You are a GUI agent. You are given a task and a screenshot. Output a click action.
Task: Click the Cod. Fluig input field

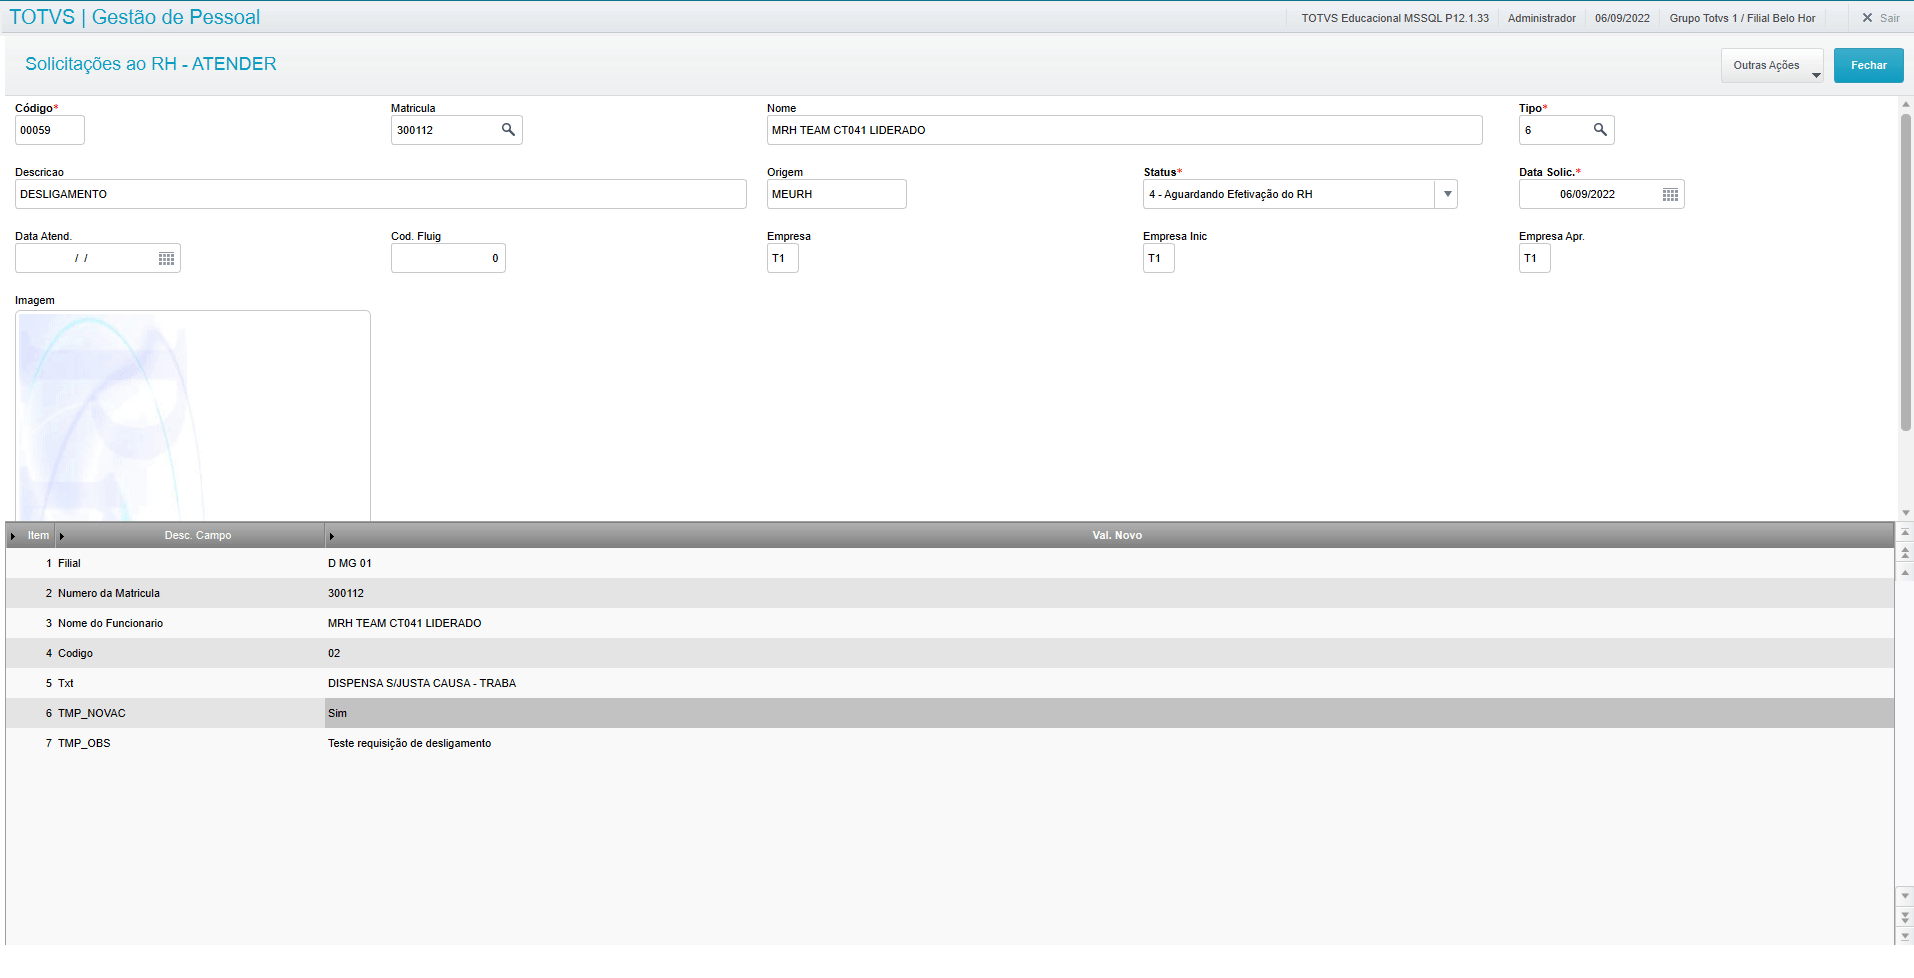tap(448, 258)
